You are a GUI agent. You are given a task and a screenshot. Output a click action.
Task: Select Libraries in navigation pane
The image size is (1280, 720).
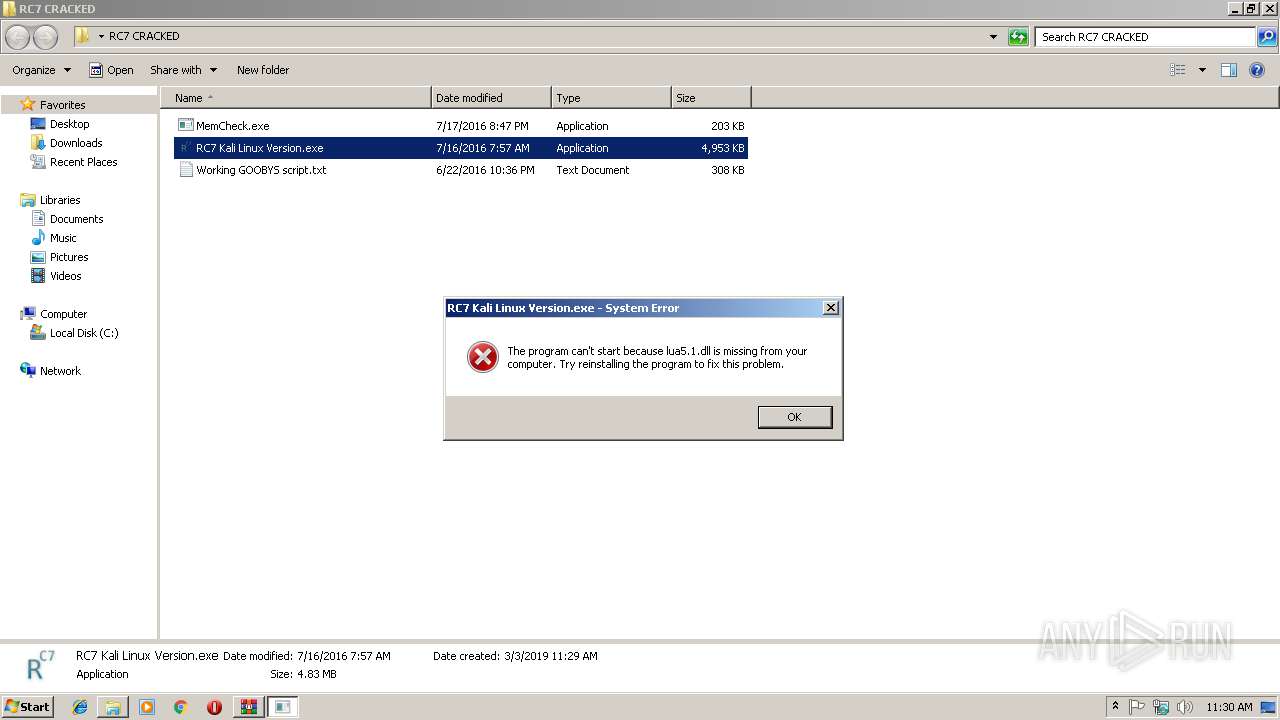pyautogui.click(x=60, y=200)
